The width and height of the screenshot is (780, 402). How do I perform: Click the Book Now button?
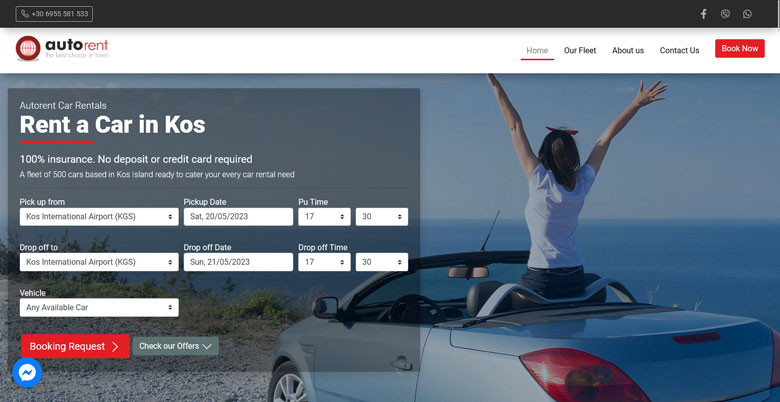(740, 48)
